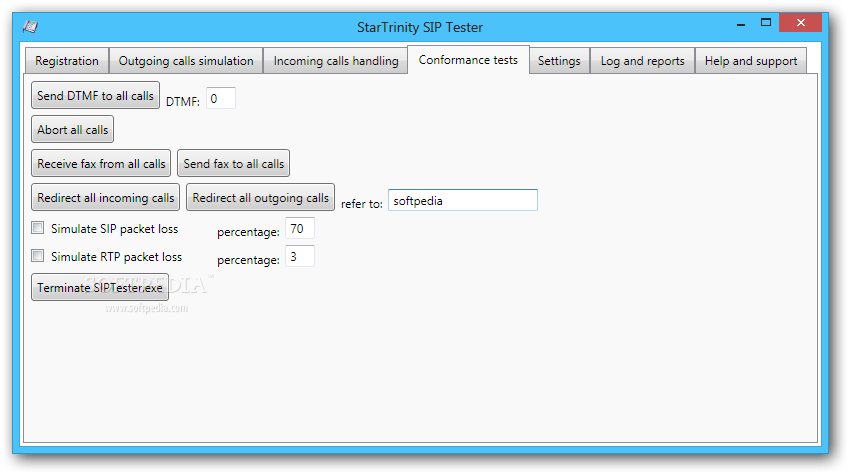
Task: Click the "Simulate RTP packet loss" label text
Action: click(116, 257)
